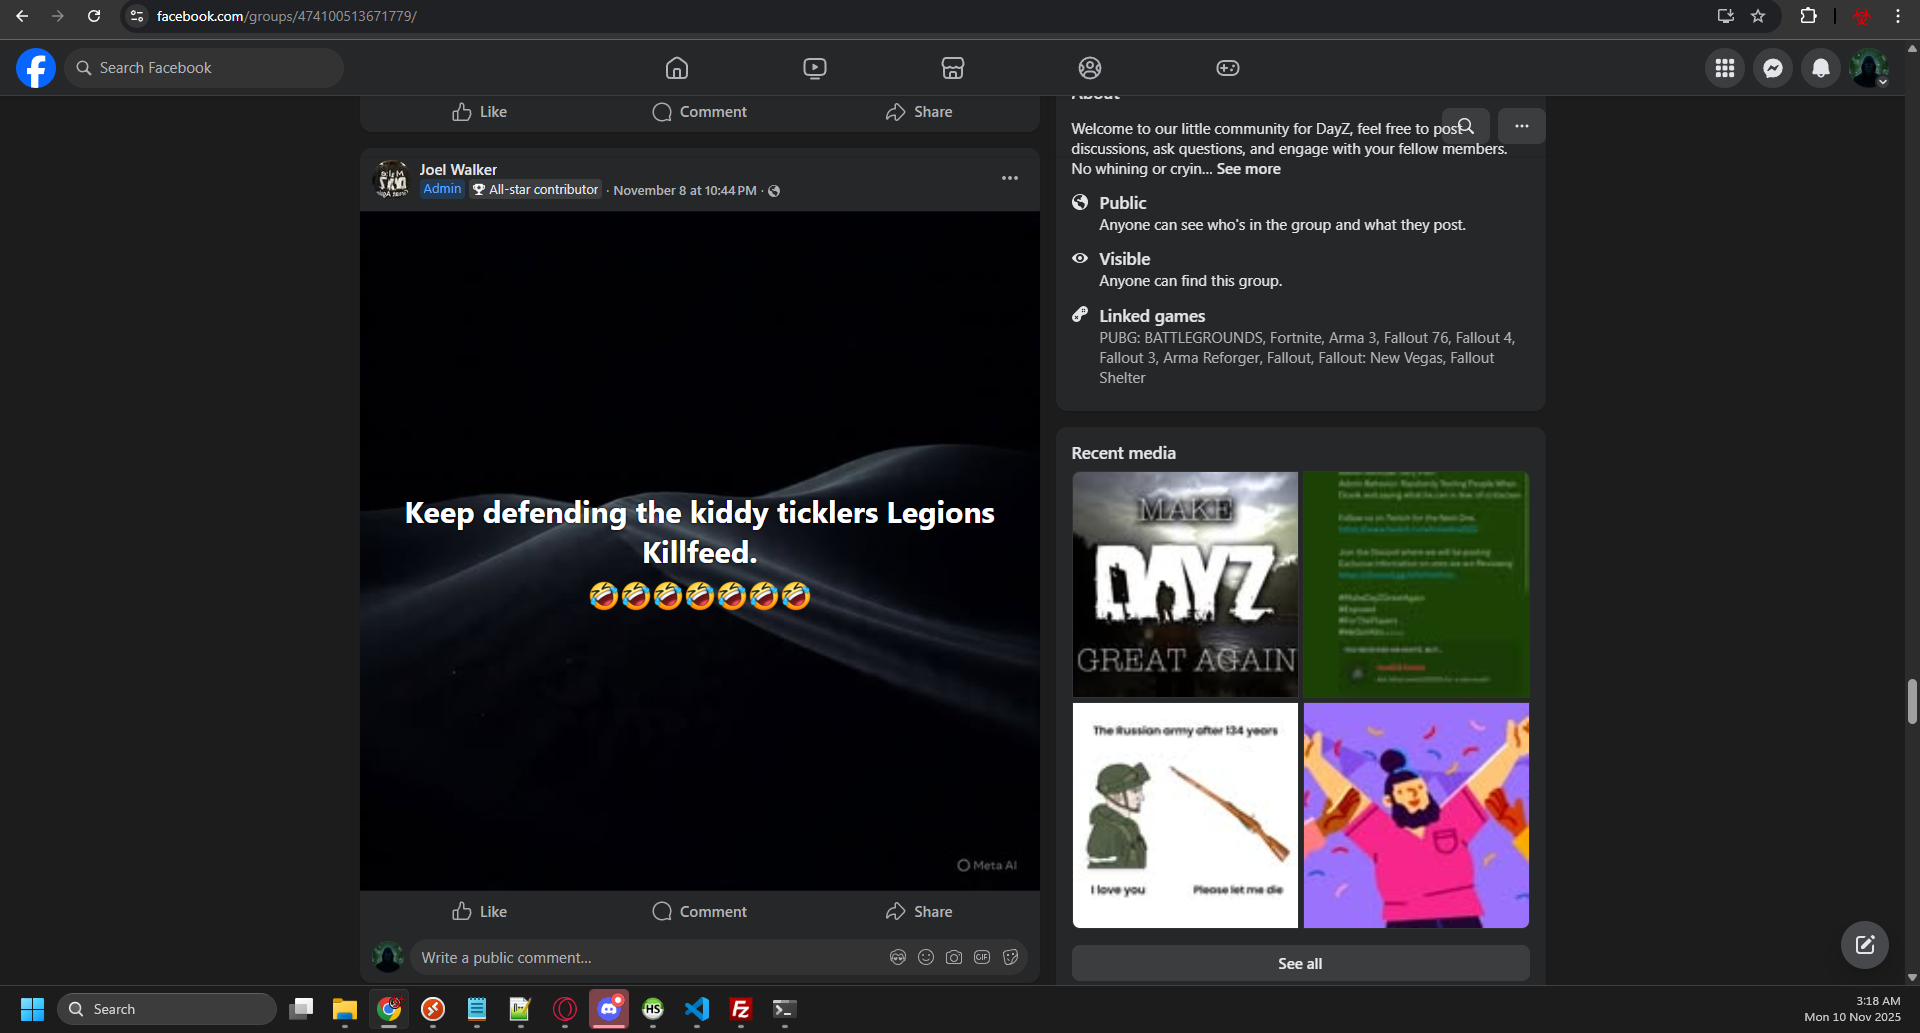Click Joel Walker's profile avatar
The height and width of the screenshot is (1033, 1920).
pyautogui.click(x=391, y=180)
